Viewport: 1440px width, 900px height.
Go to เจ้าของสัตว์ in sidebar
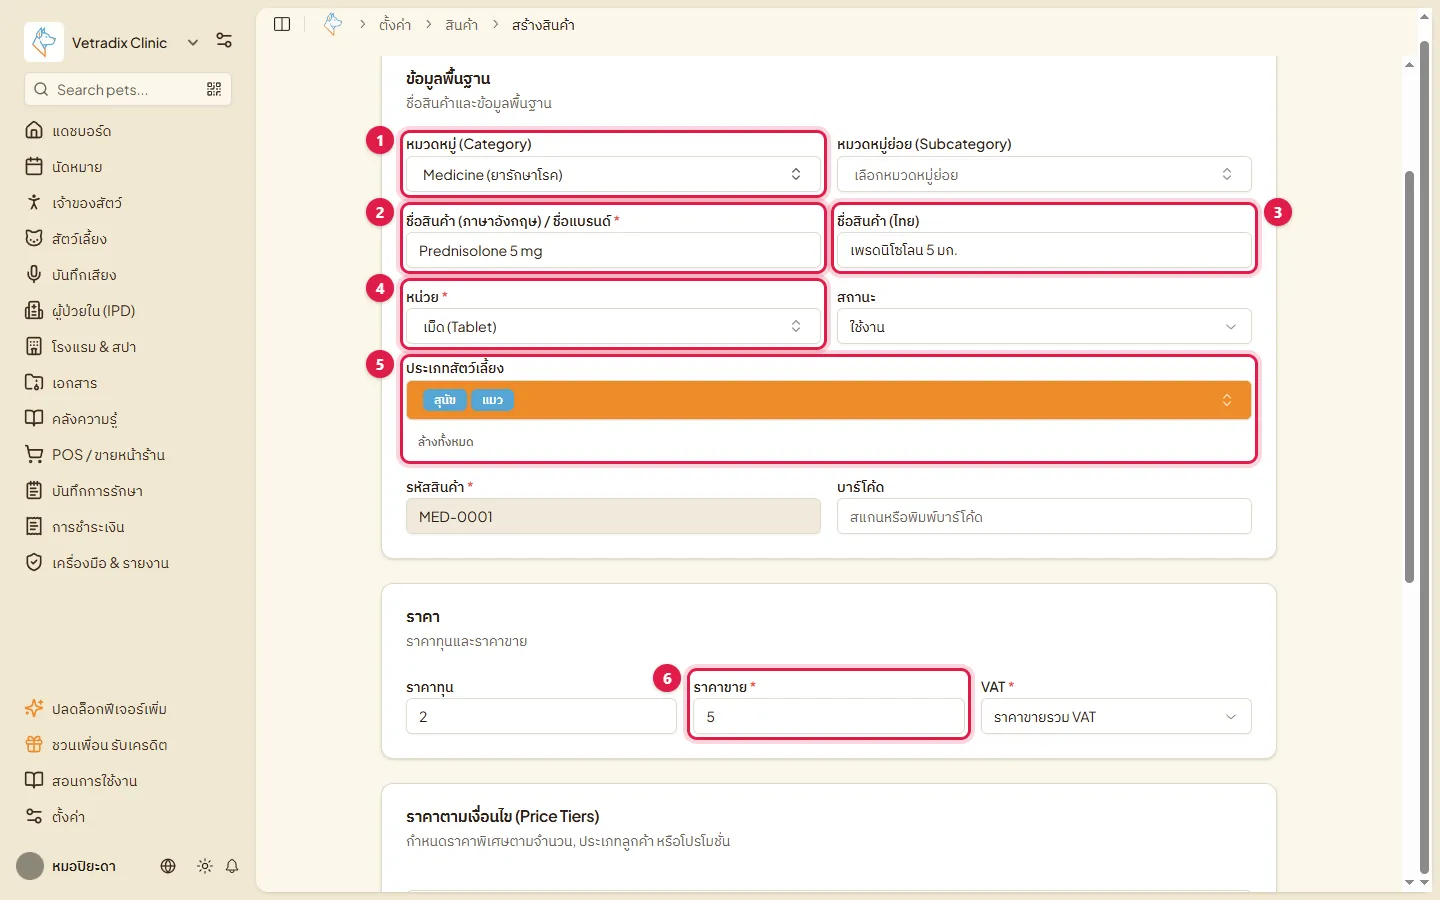pos(87,203)
